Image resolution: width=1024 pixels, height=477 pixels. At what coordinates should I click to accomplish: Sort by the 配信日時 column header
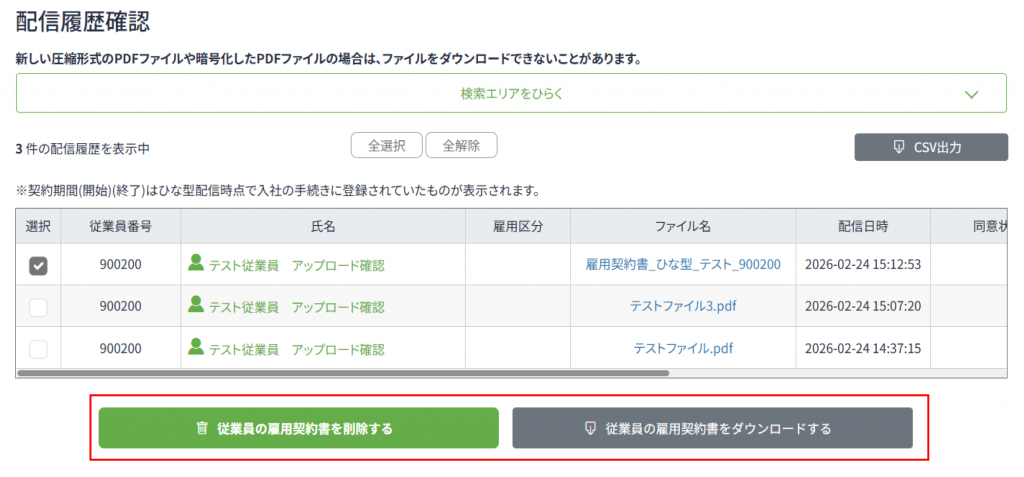click(863, 227)
